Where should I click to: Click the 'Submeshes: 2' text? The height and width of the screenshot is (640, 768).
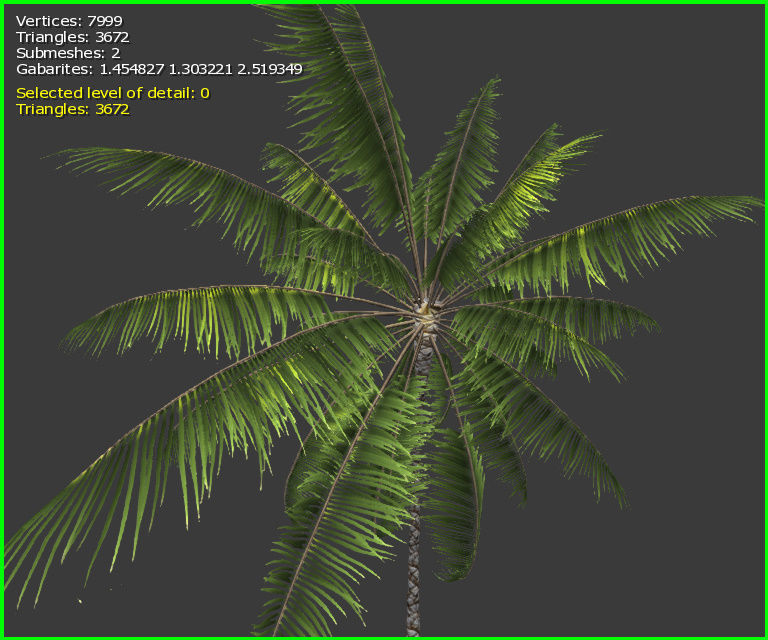tap(68, 53)
